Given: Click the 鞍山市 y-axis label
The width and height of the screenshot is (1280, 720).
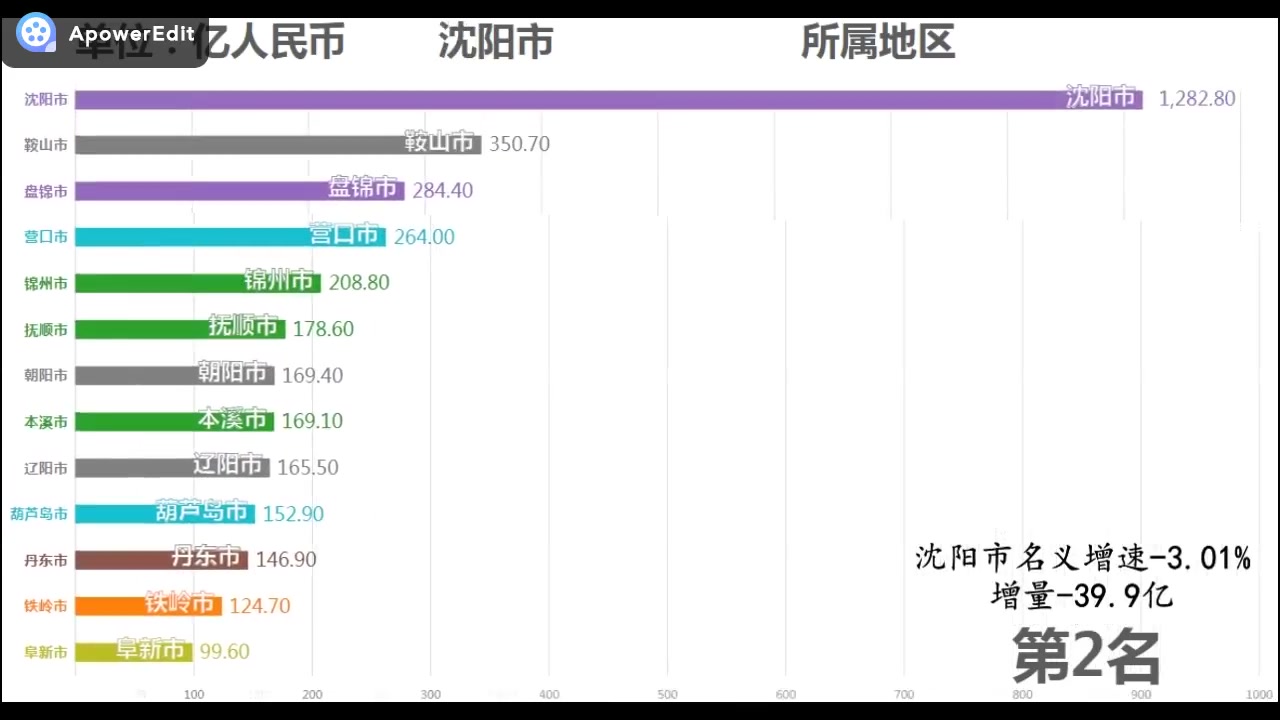Looking at the screenshot, I should [x=46, y=146].
